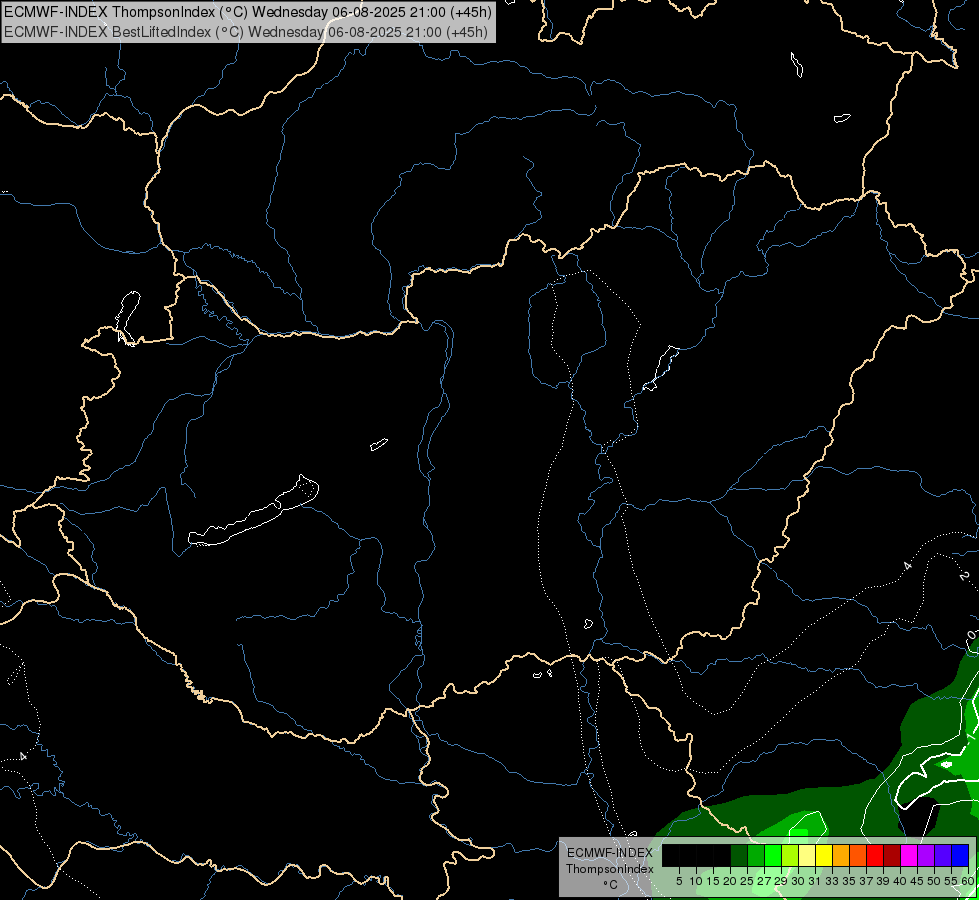Click the magenta 40–45 legend swatch
This screenshot has height=900, width=979.
[909, 855]
